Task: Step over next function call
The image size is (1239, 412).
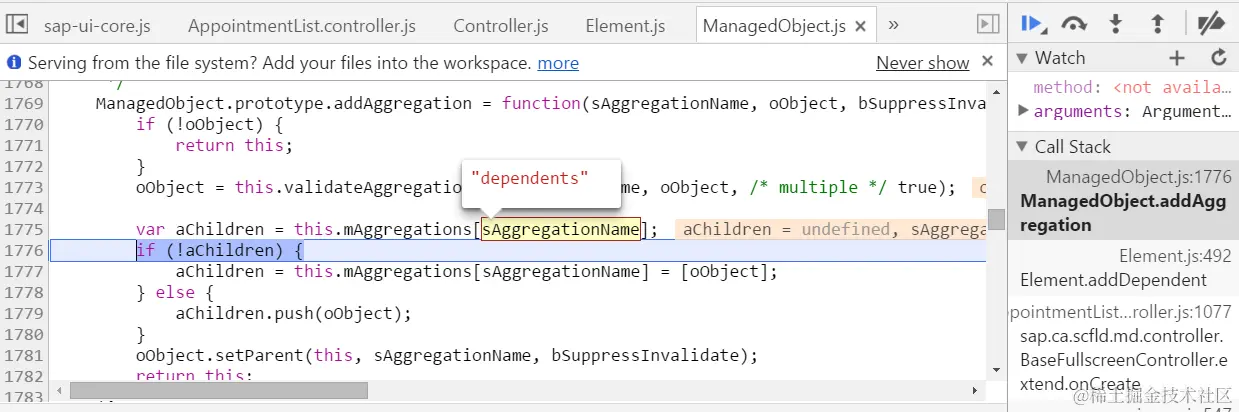Action: click(1075, 25)
